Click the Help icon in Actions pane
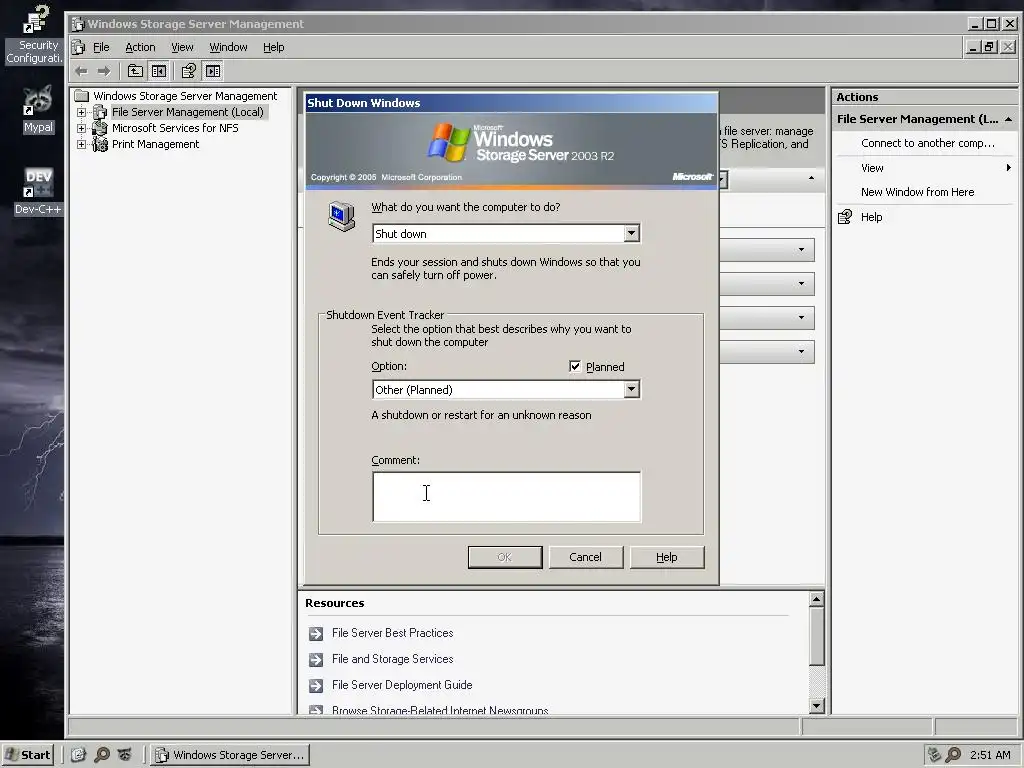Image resolution: width=1024 pixels, height=768 pixels. pos(845,217)
